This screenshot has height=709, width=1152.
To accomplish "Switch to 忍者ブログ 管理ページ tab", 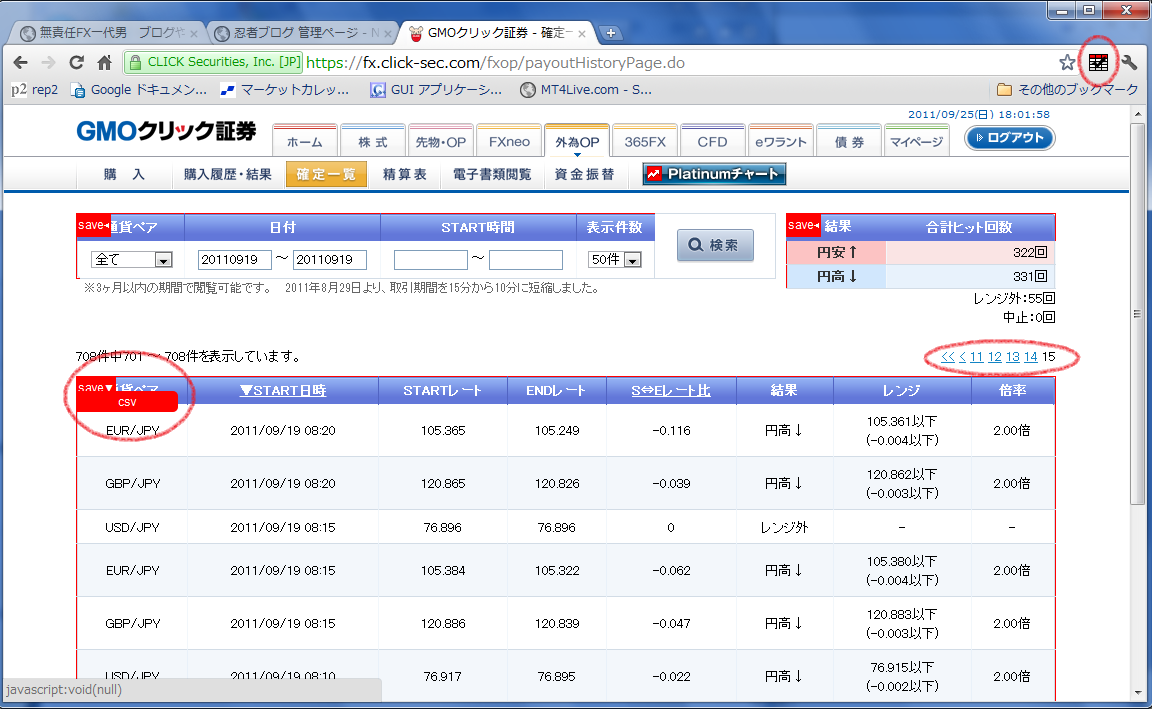I will pyautogui.click(x=301, y=33).
